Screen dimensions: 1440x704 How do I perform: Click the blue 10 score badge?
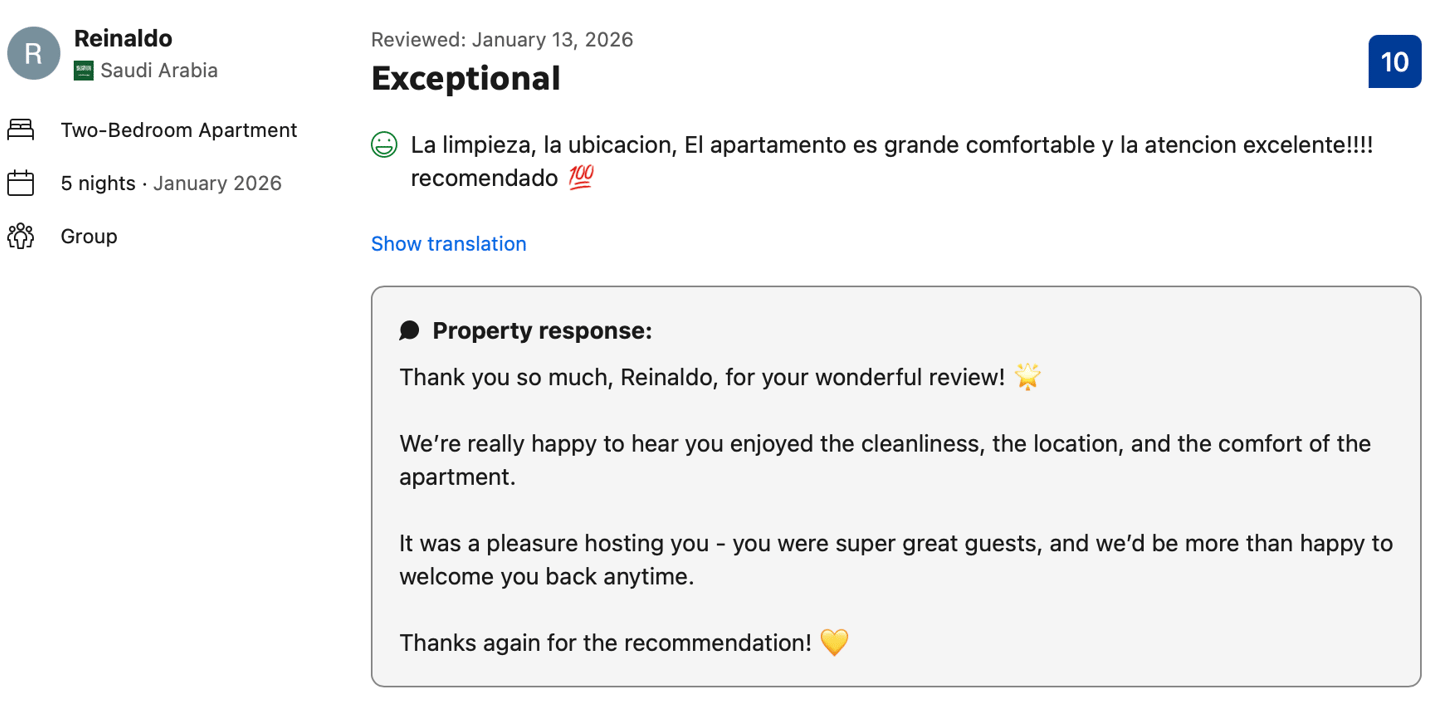click(1394, 62)
